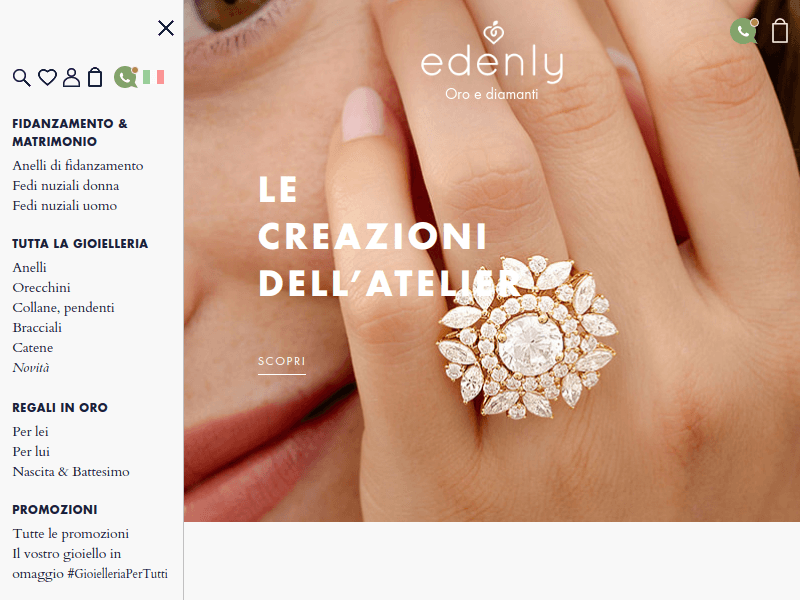Screen dimensions: 800x600
Task: Select the Italian flag language icon
Action: 154,77
